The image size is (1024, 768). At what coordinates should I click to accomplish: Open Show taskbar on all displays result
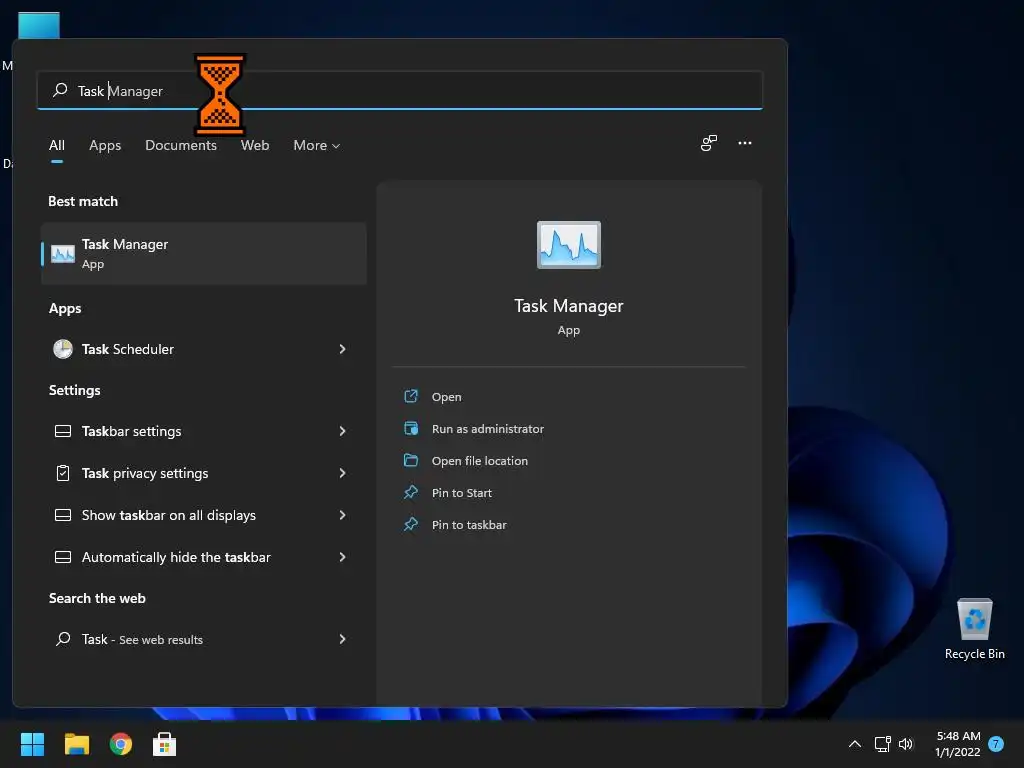(204, 515)
